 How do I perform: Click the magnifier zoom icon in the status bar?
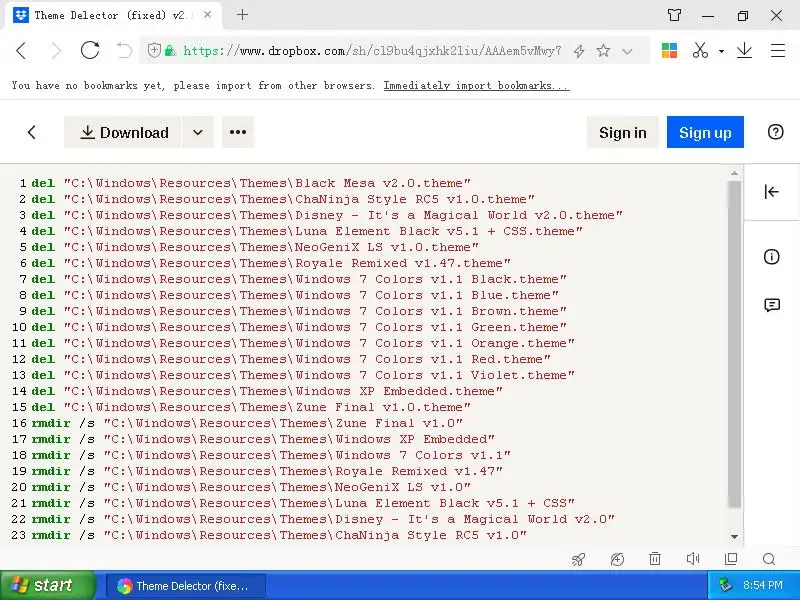(x=769, y=559)
